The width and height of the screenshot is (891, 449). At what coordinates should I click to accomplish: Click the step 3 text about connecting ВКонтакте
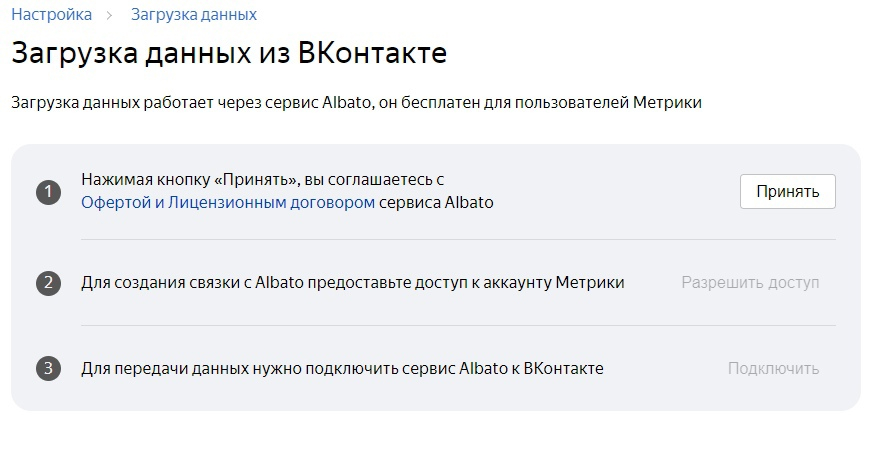pyautogui.click(x=342, y=369)
